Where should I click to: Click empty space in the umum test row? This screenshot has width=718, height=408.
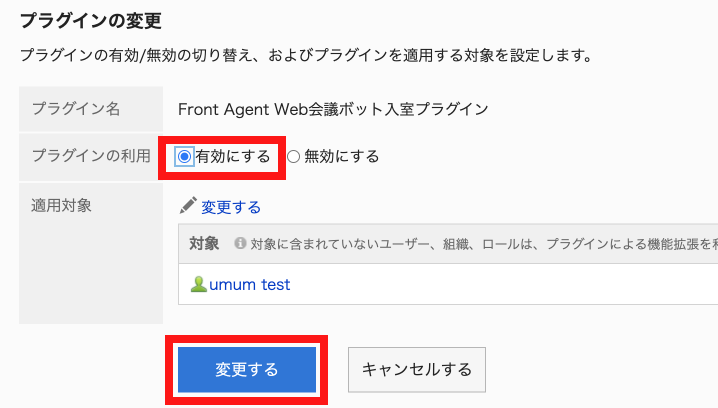[500, 285]
